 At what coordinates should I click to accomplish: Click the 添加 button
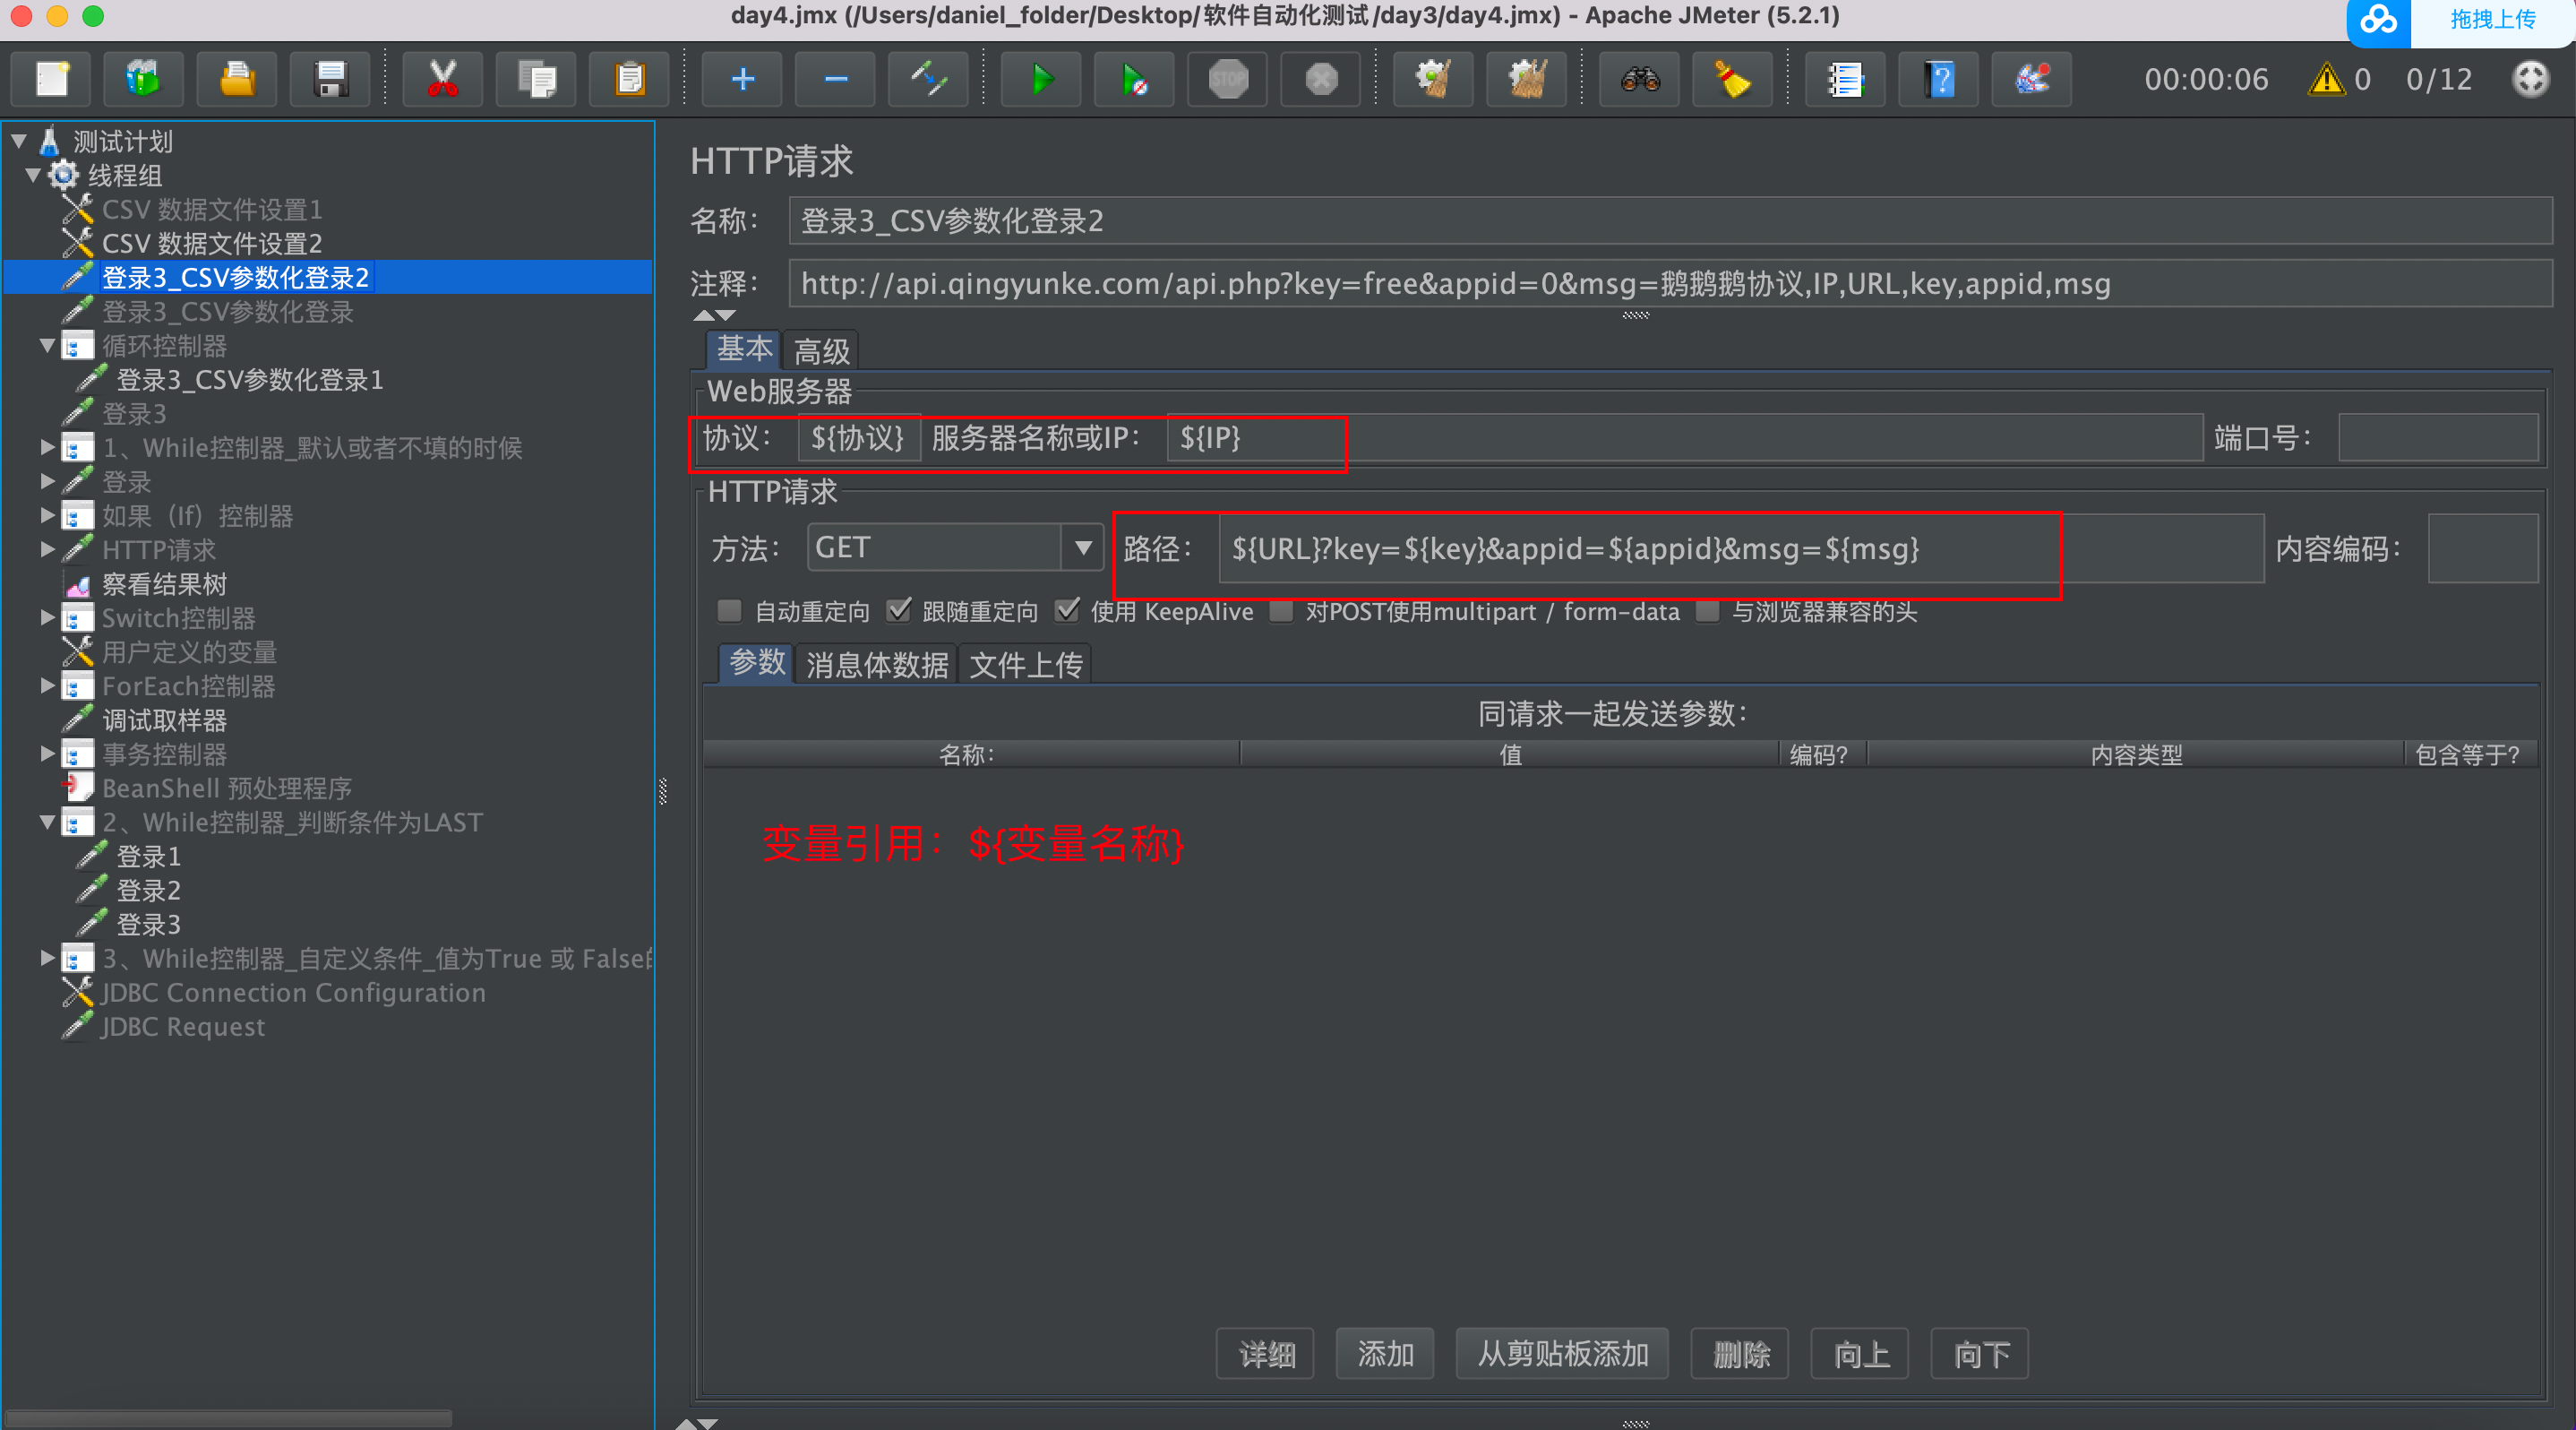(1384, 1354)
